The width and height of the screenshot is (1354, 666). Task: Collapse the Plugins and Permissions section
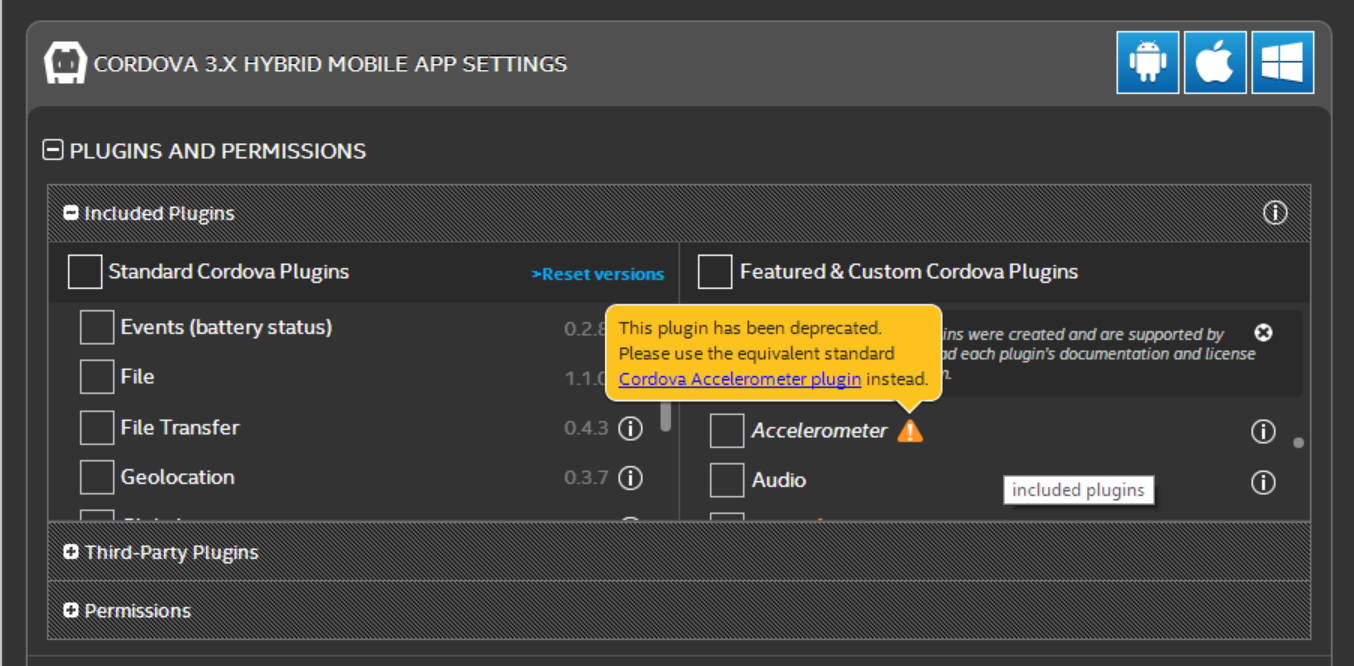click(54, 151)
